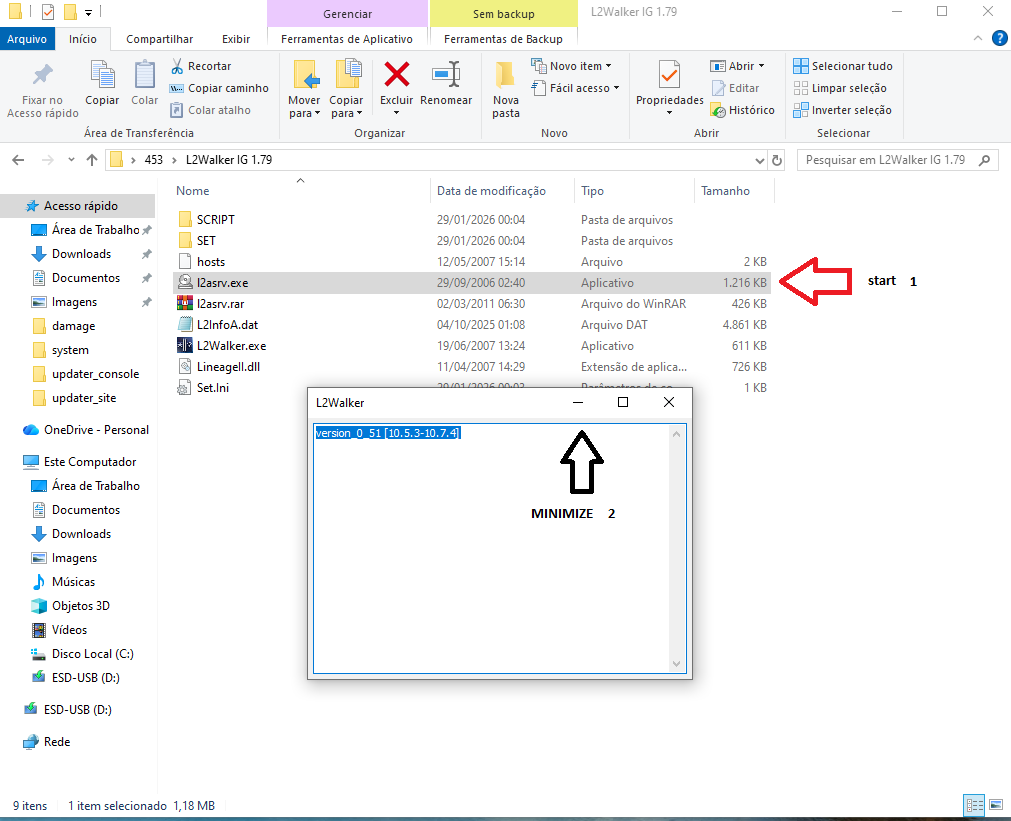Image resolution: width=1011 pixels, height=821 pixels.
Task: Click the Fixar no Acesso rápido pin icon
Action: pos(43,75)
